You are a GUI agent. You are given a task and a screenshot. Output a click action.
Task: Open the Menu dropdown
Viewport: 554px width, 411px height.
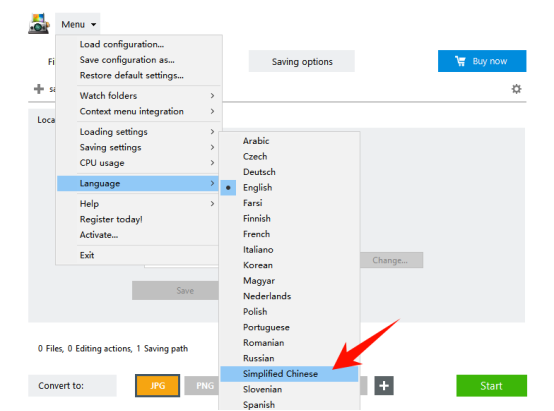[78, 24]
